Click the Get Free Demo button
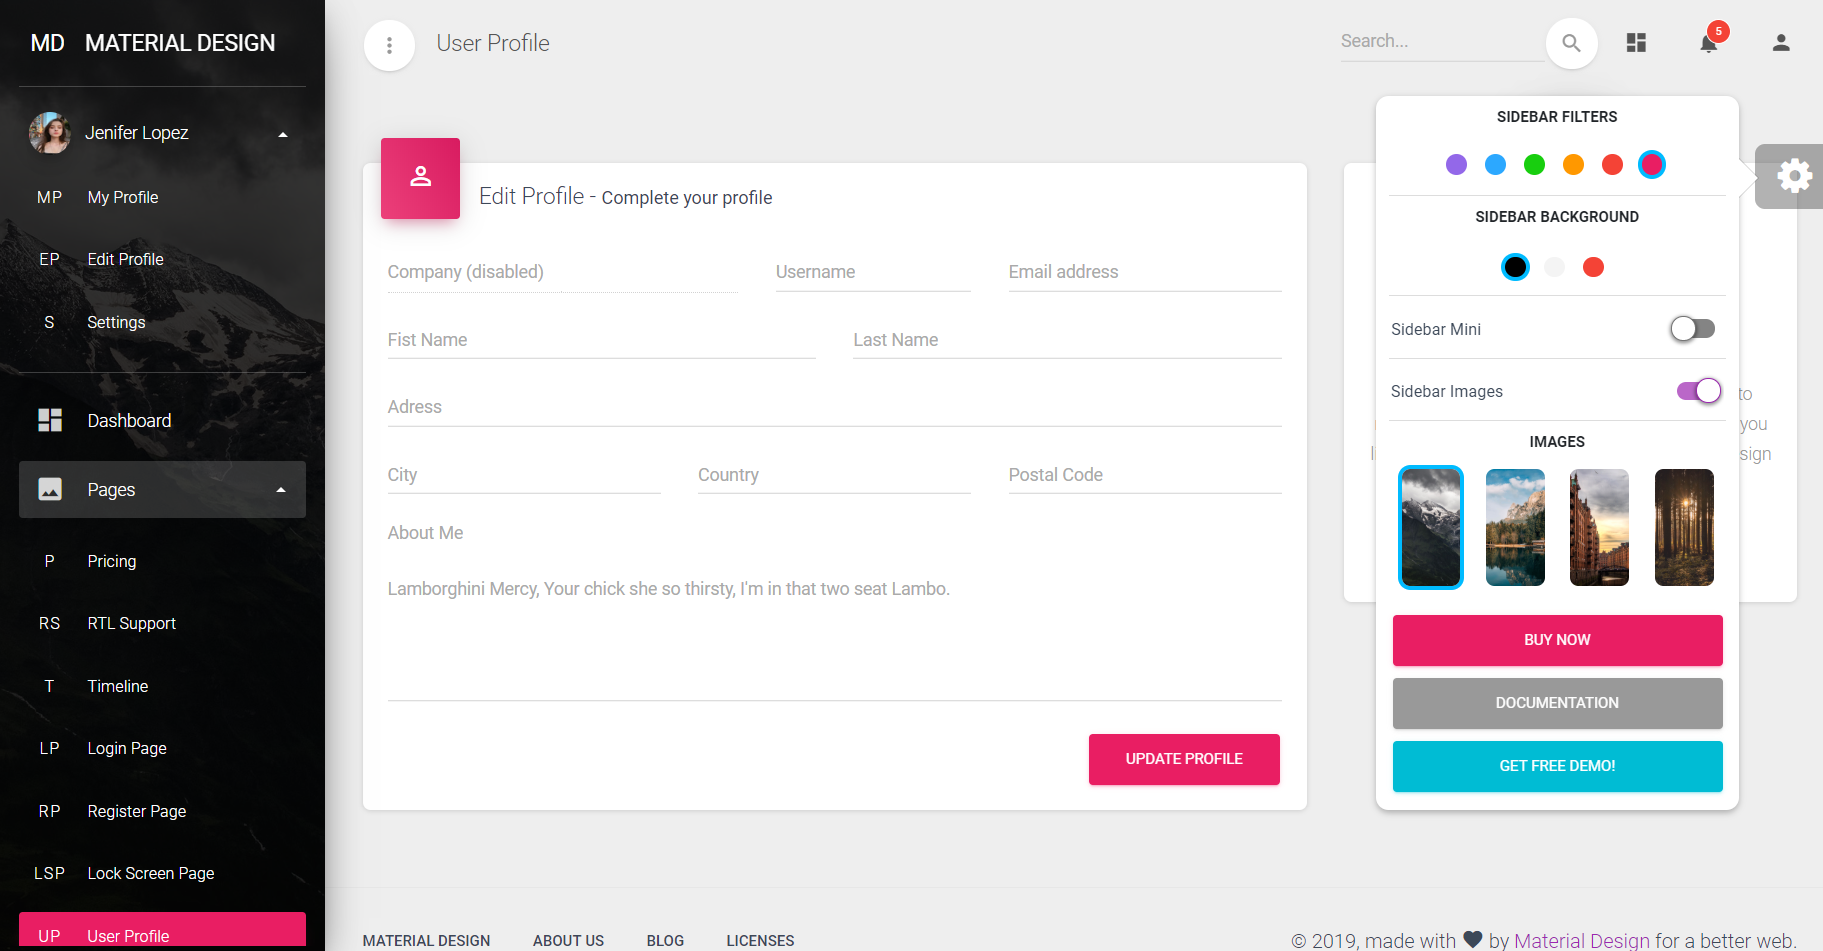The image size is (1823, 951). tap(1557, 766)
